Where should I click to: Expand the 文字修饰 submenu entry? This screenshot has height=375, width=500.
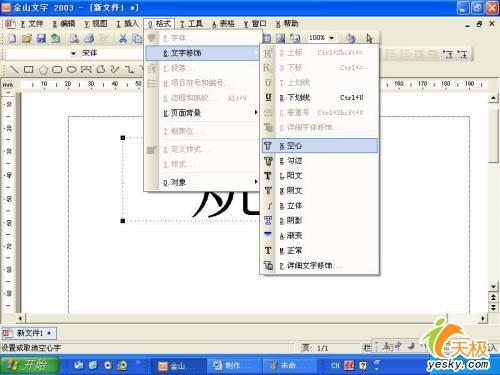click(x=202, y=53)
